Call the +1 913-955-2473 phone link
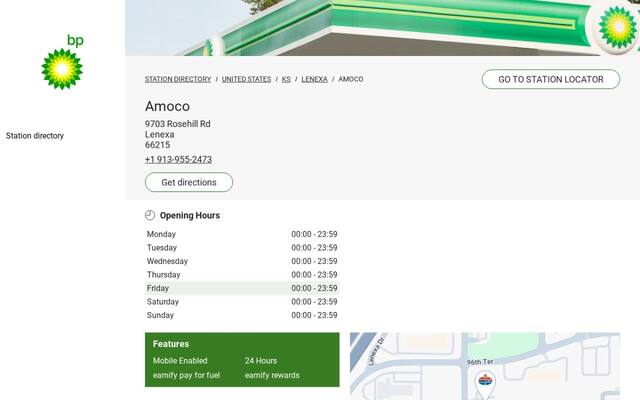 (x=178, y=160)
